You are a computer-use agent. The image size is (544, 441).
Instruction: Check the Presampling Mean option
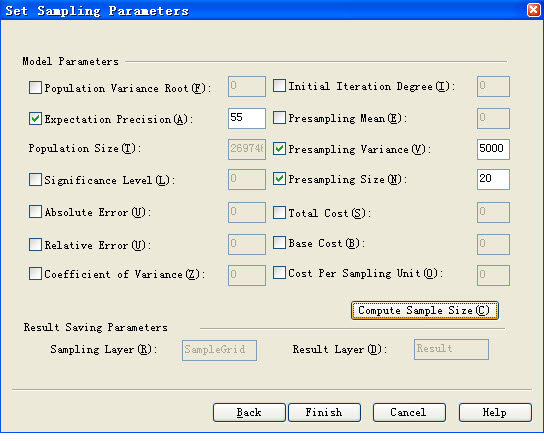pyautogui.click(x=279, y=118)
